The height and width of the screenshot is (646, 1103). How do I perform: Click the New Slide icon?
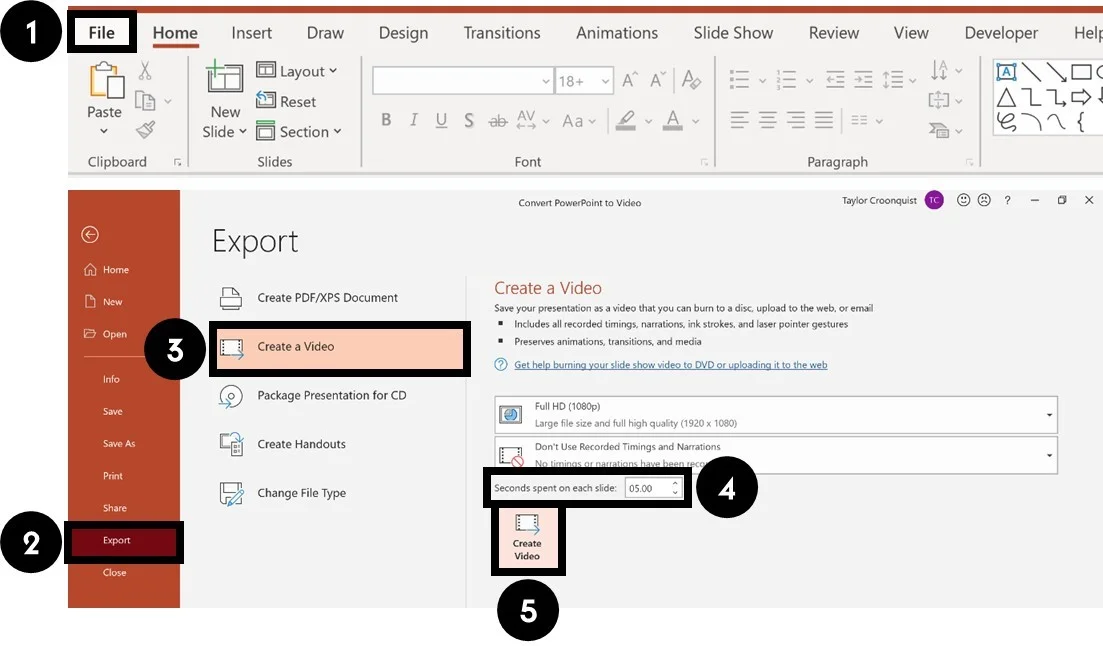click(224, 78)
